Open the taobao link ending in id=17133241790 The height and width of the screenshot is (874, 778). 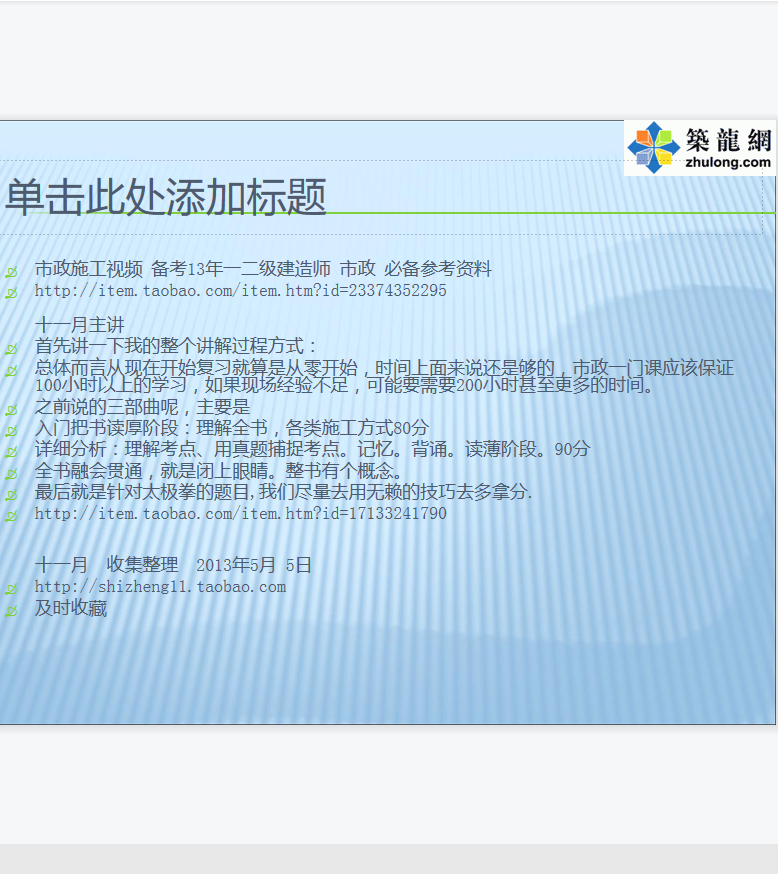(x=240, y=513)
